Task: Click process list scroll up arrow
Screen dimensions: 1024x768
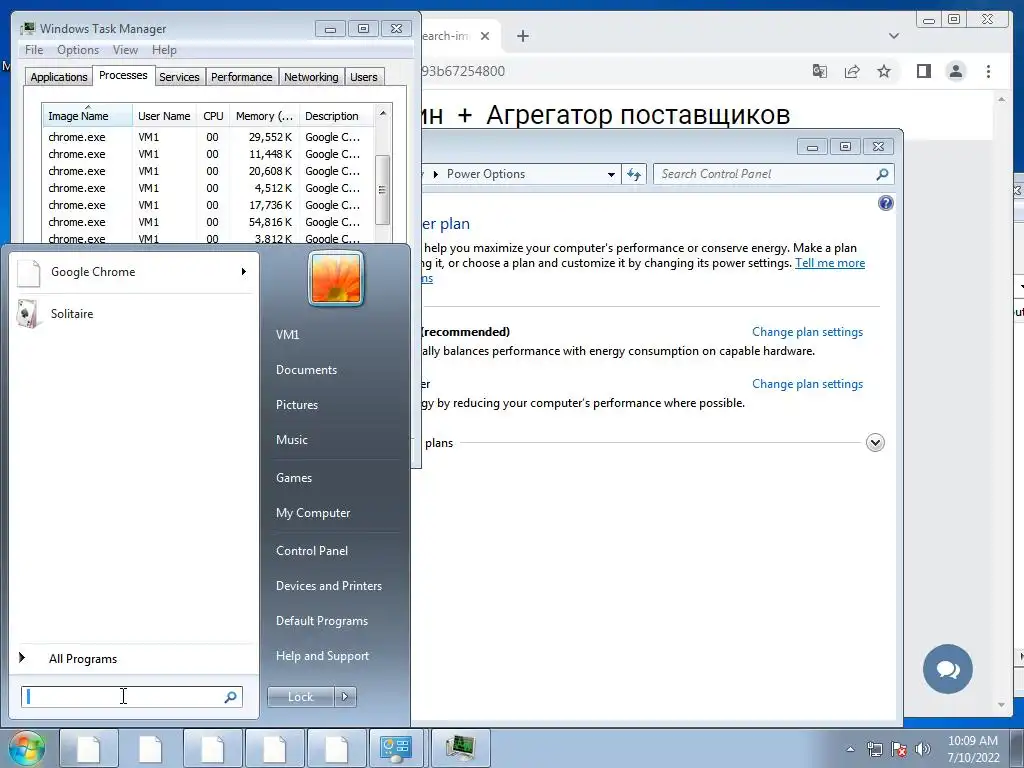Action: click(x=383, y=113)
